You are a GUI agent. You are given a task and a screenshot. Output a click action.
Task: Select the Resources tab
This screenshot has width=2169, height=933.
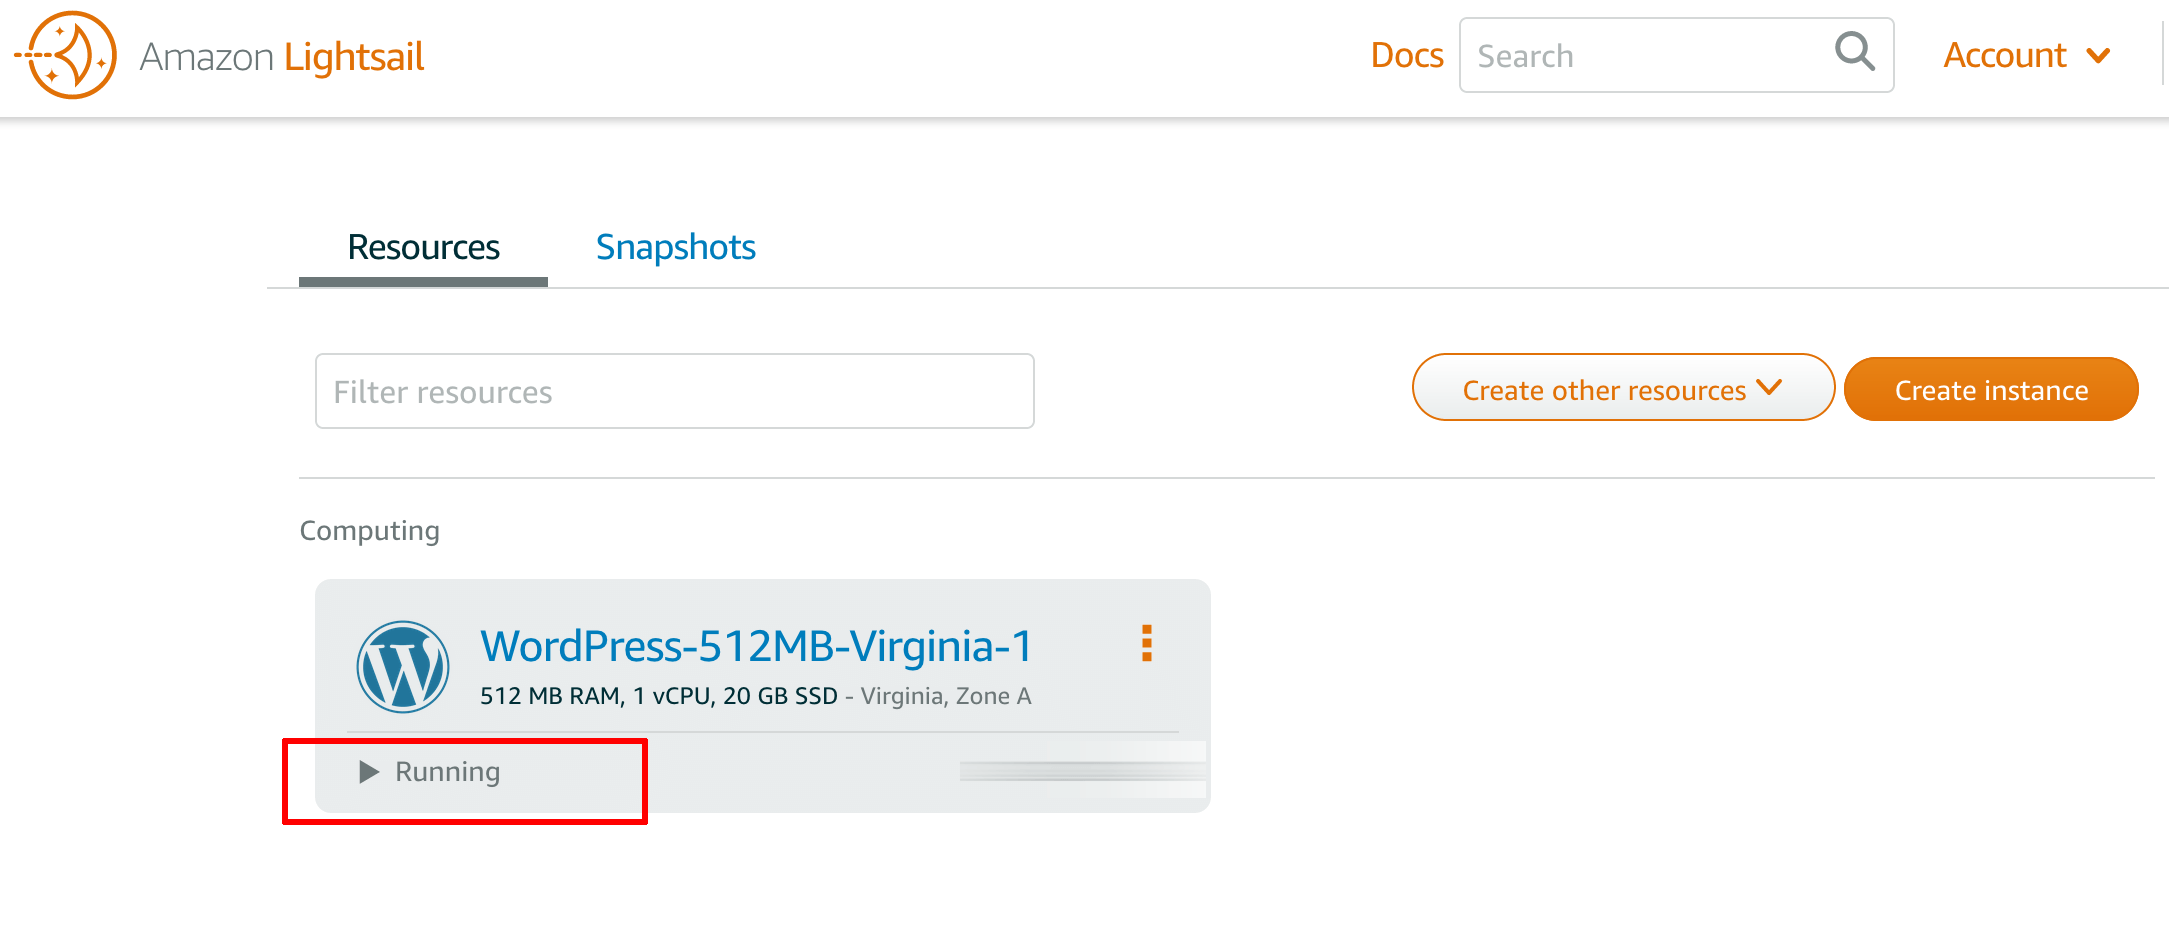(x=423, y=247)
